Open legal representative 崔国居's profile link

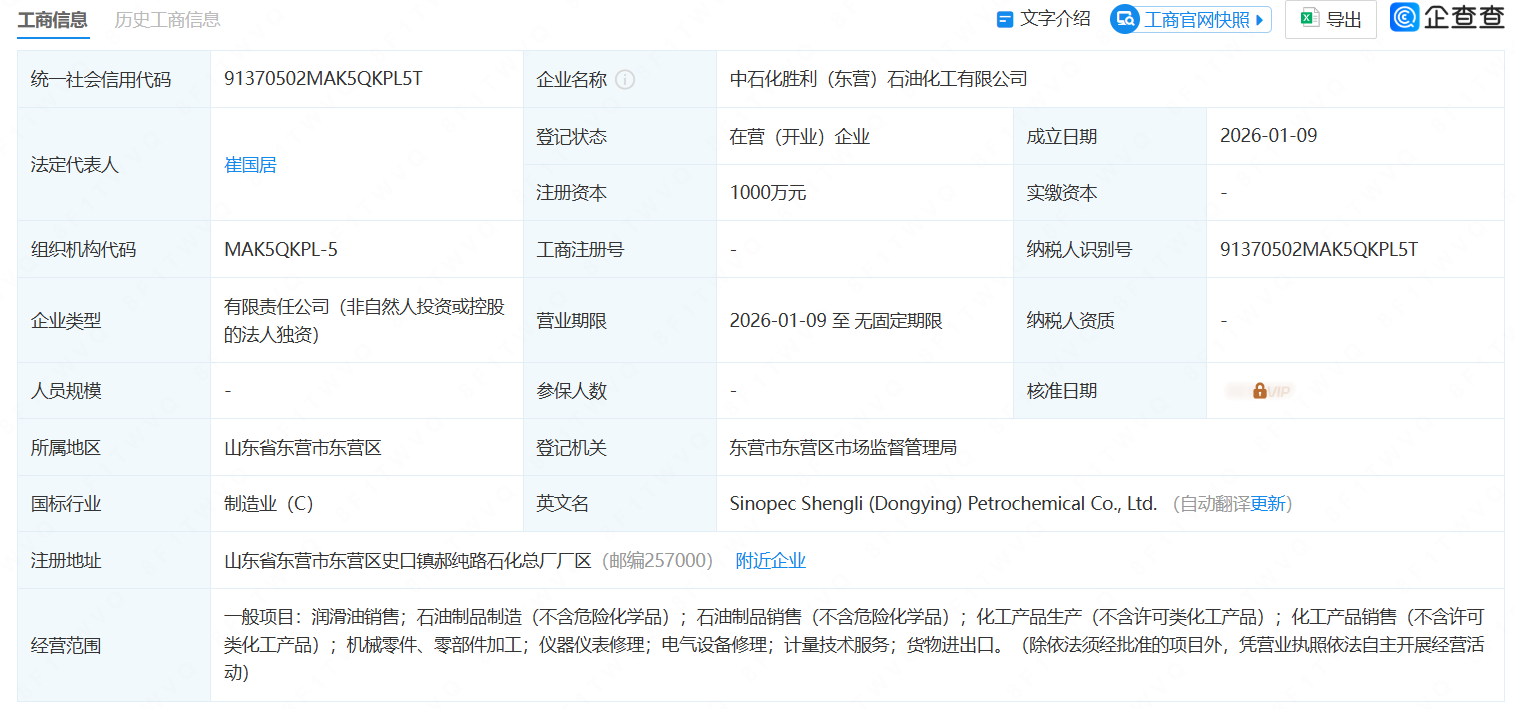(x=250, y=165)
